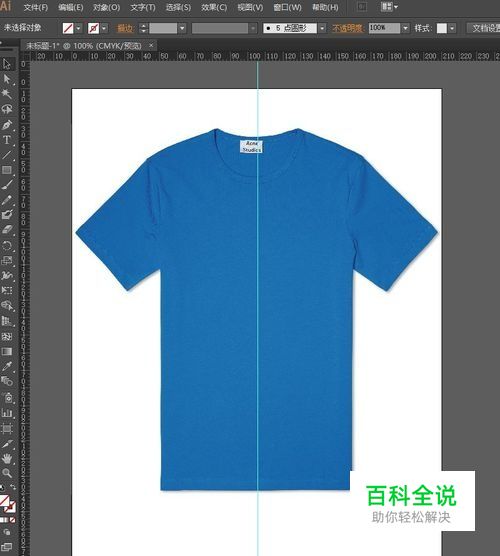Click the 不透明度 opacity panel link
This screenshot has width=500, height=556.
pos(347,28)
